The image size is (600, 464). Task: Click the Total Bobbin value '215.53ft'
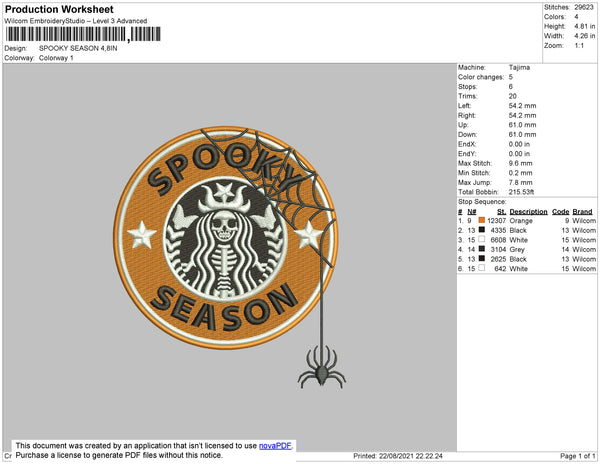pos(521,192)
